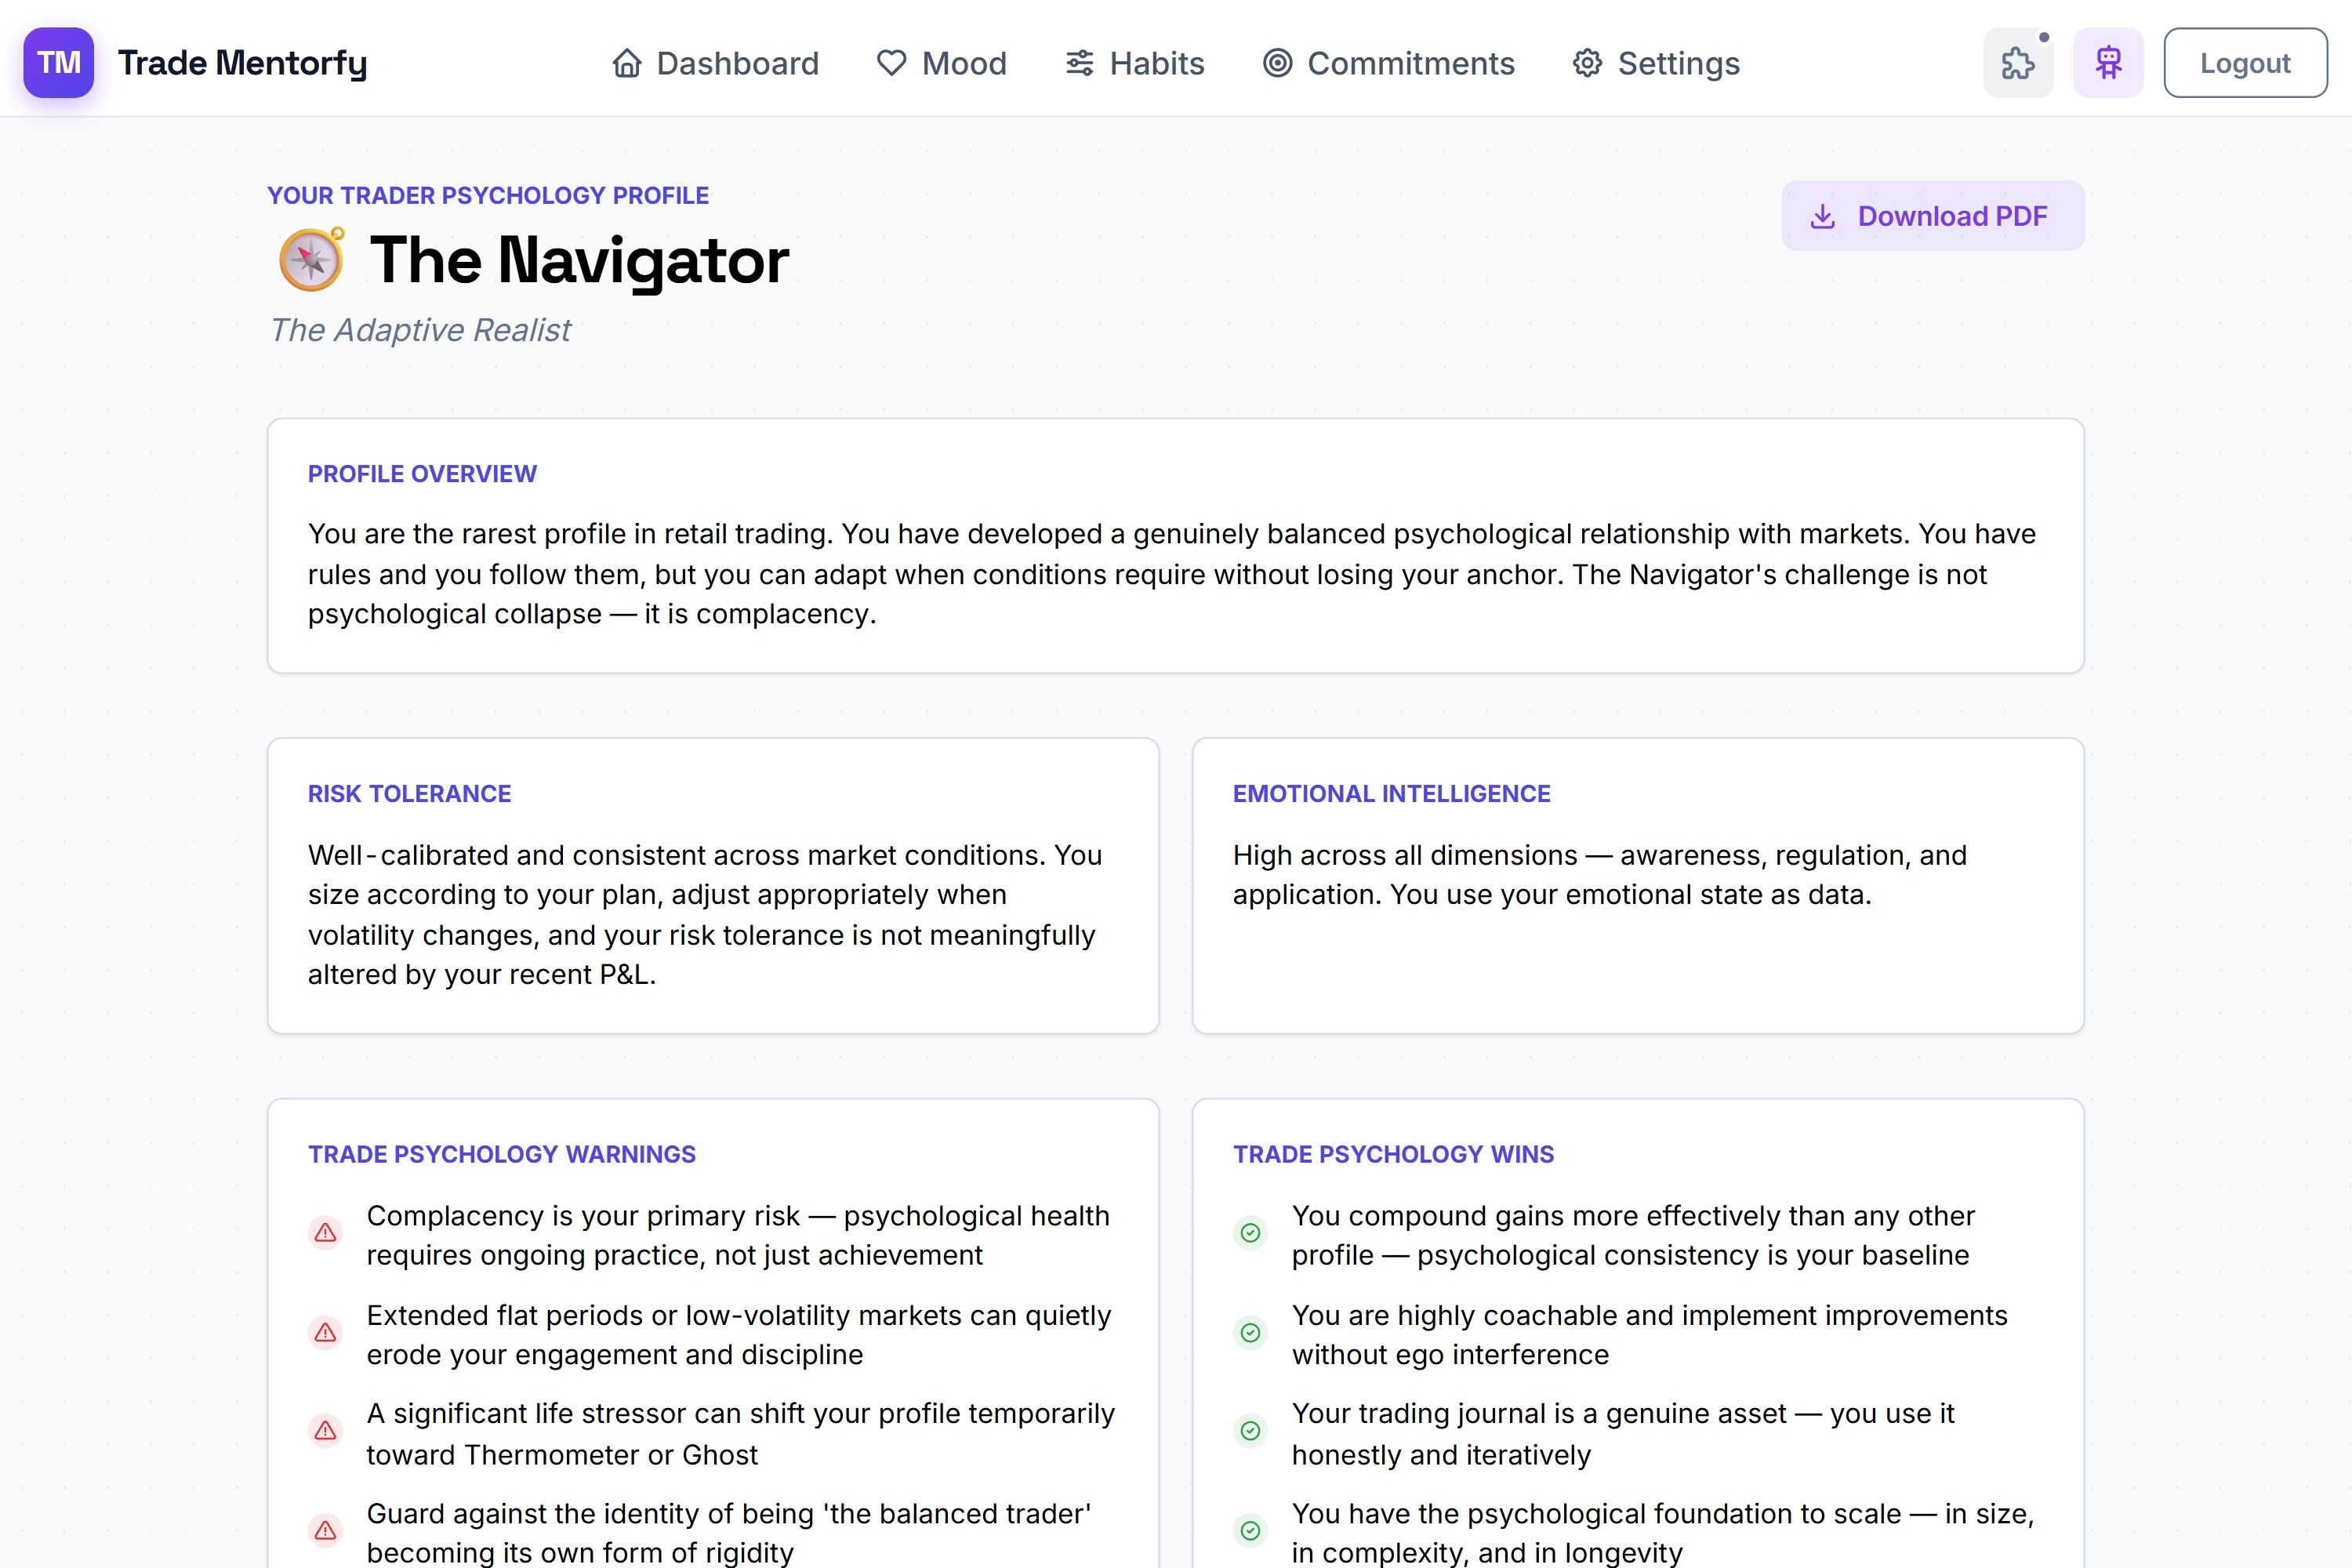Screen dimensions: 2352x1568
Task: Click the 'TRADE PSYCHOLOGY WARNINGS' heading
Action: (x=502, y=1155)
